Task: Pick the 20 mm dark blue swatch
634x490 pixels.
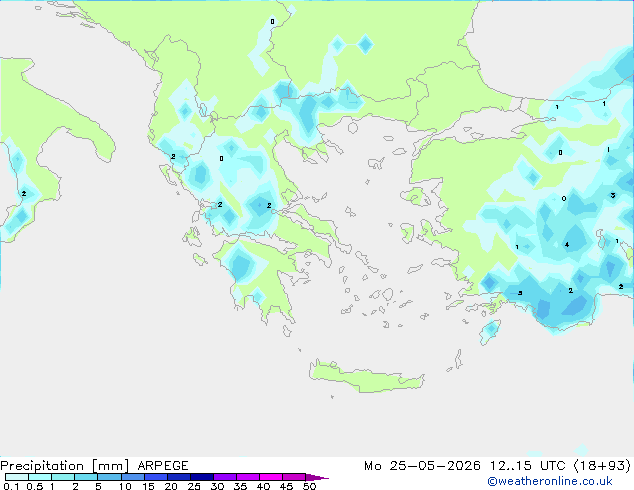Action: pos(178,477)
